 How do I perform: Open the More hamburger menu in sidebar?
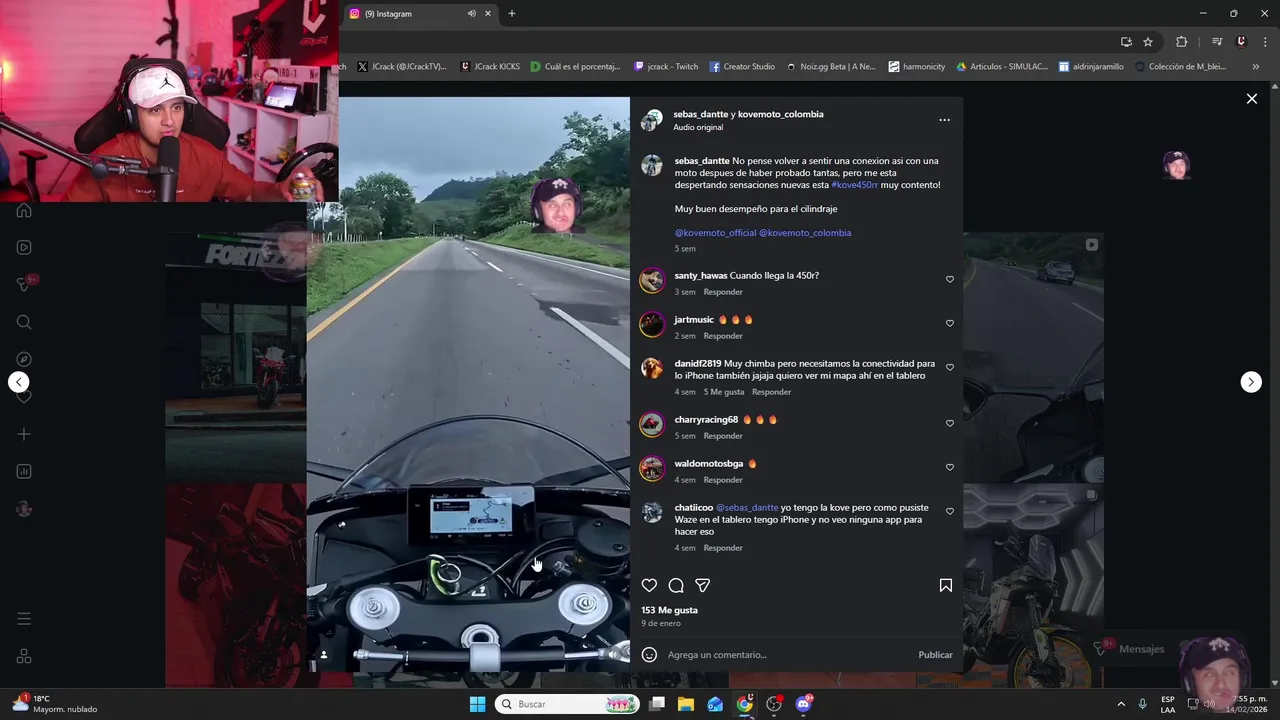point(24,619)
